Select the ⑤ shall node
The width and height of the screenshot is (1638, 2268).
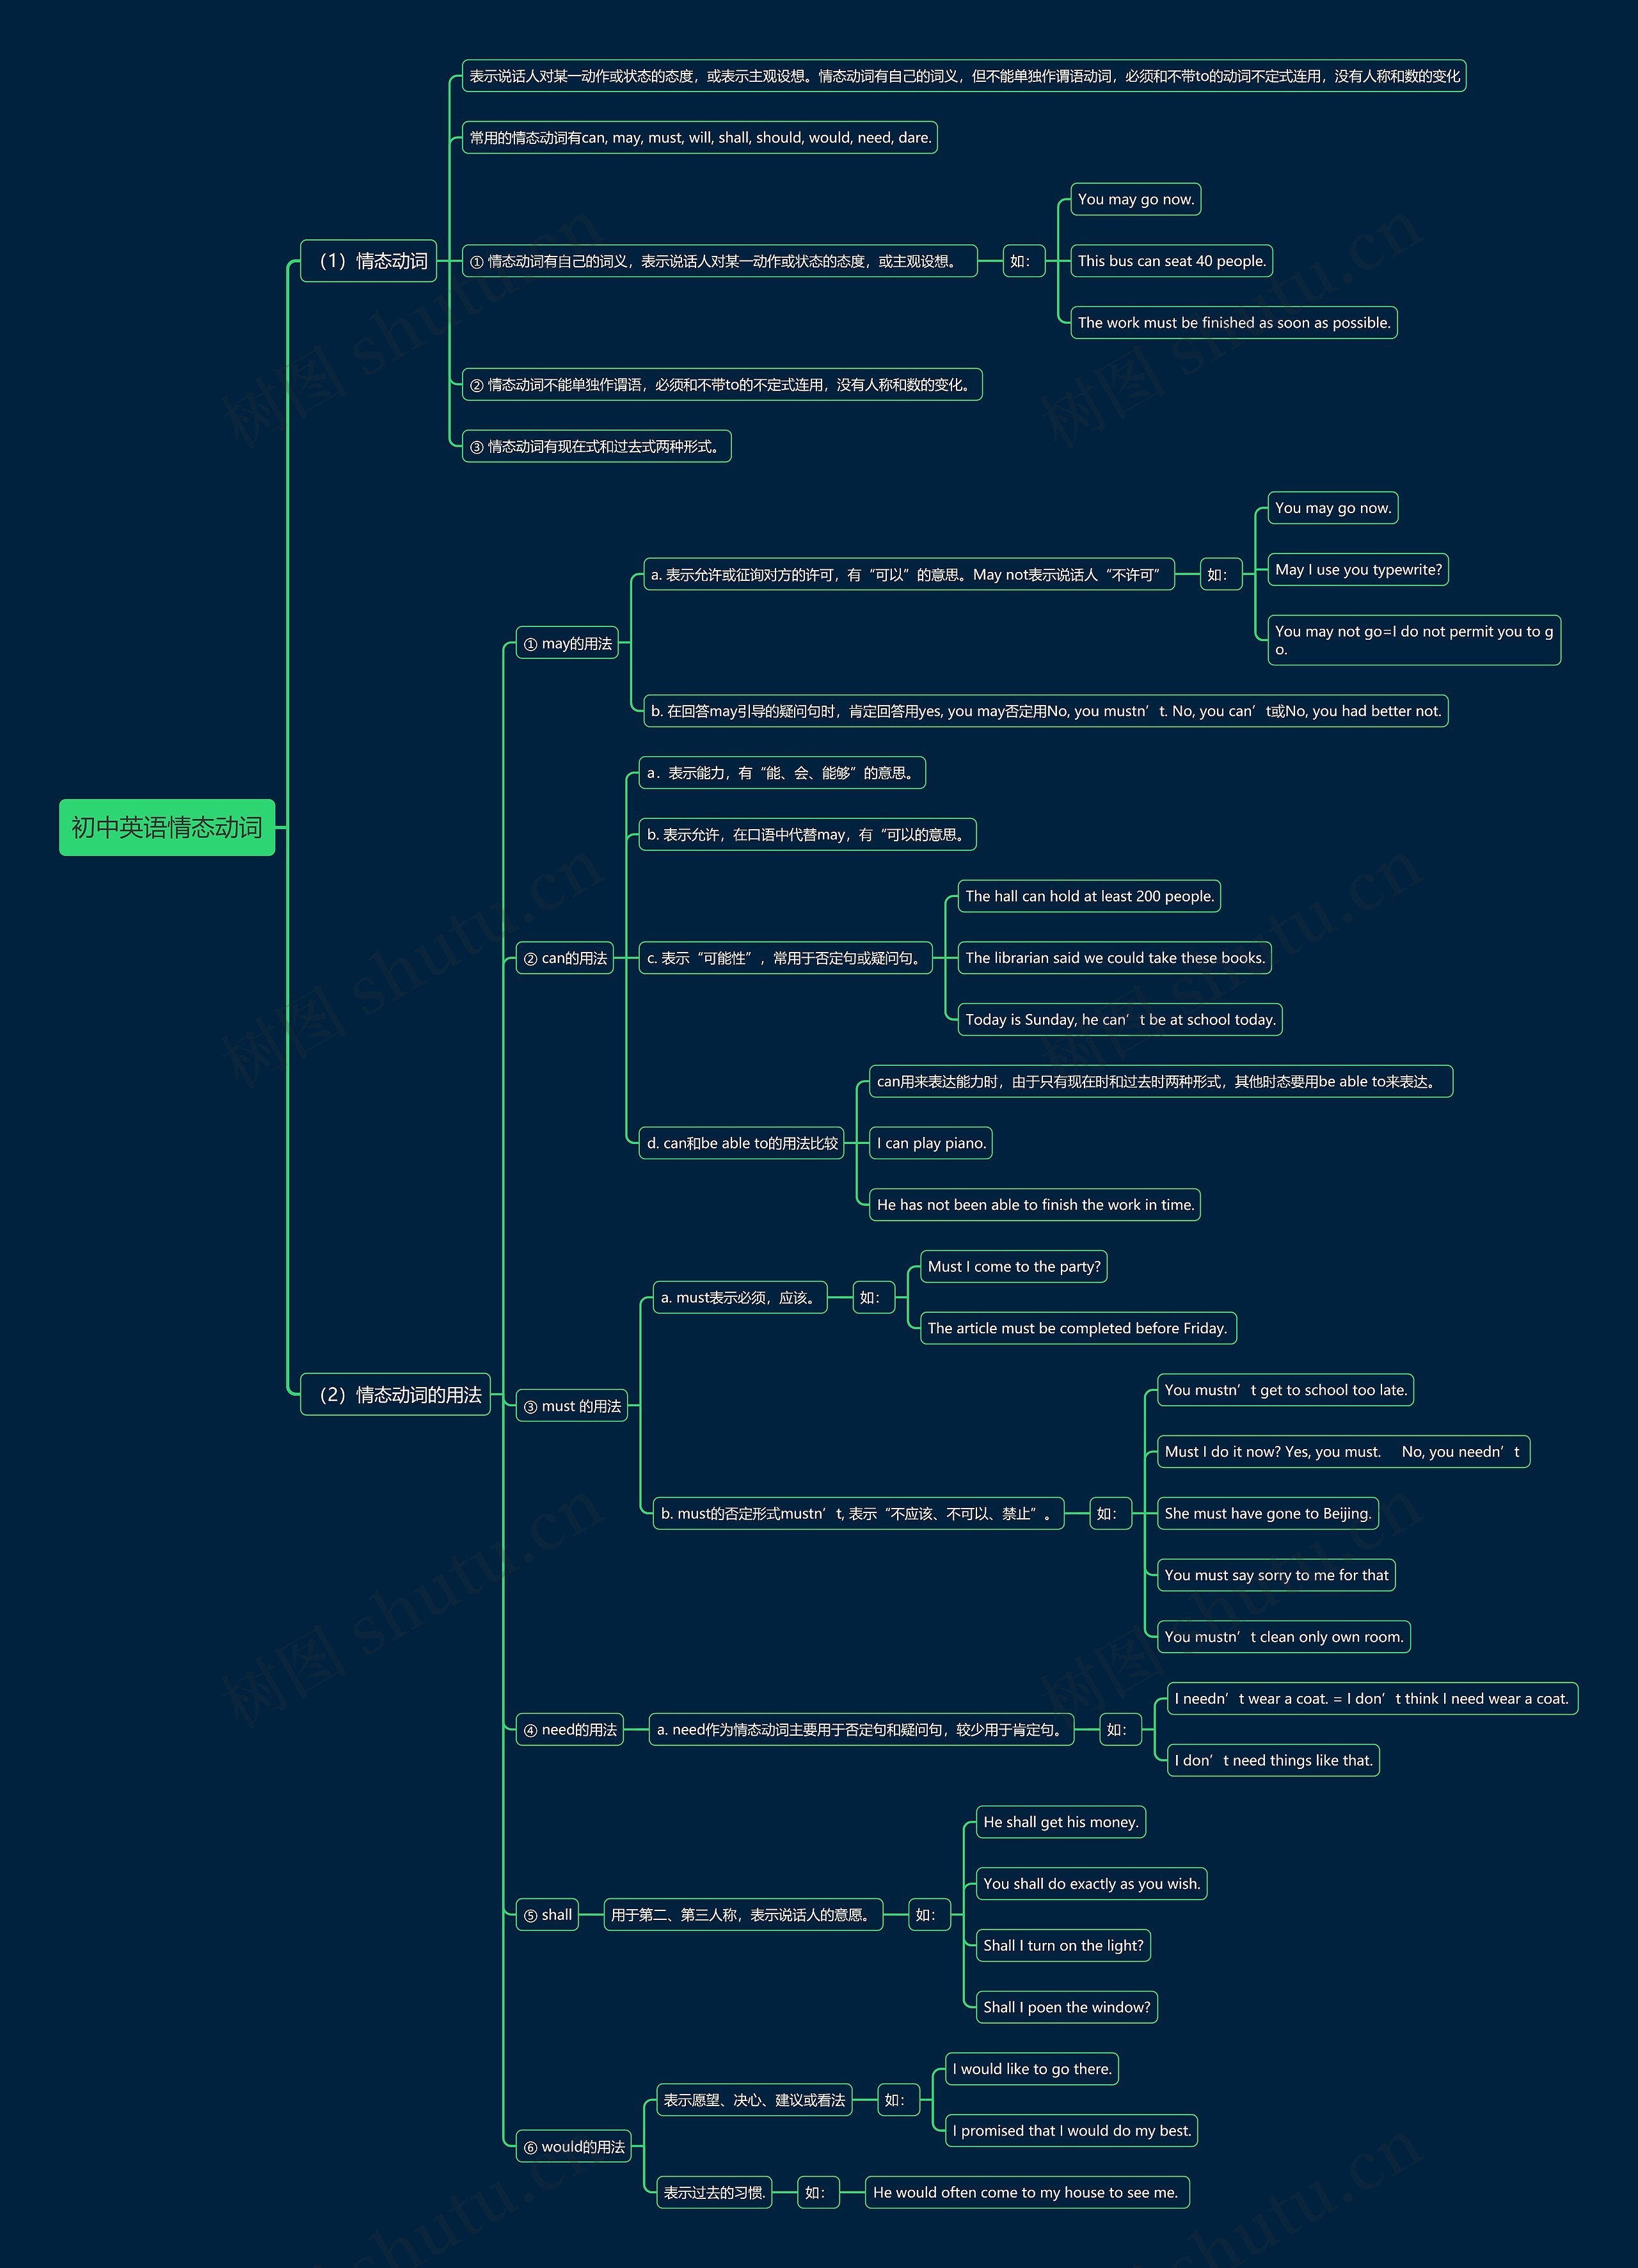pyautogui.click(x=547, y=1915)
